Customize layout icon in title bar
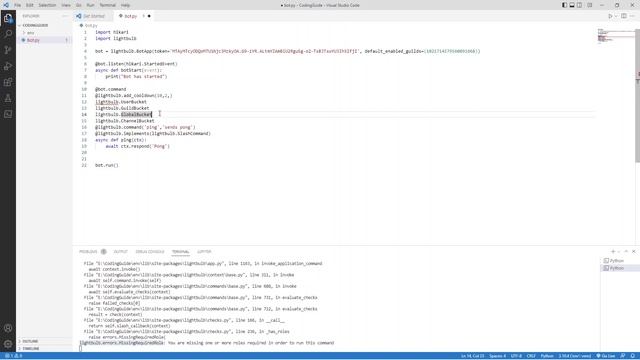640x360 pixels. pyautogui.click(x=589, y=5)
